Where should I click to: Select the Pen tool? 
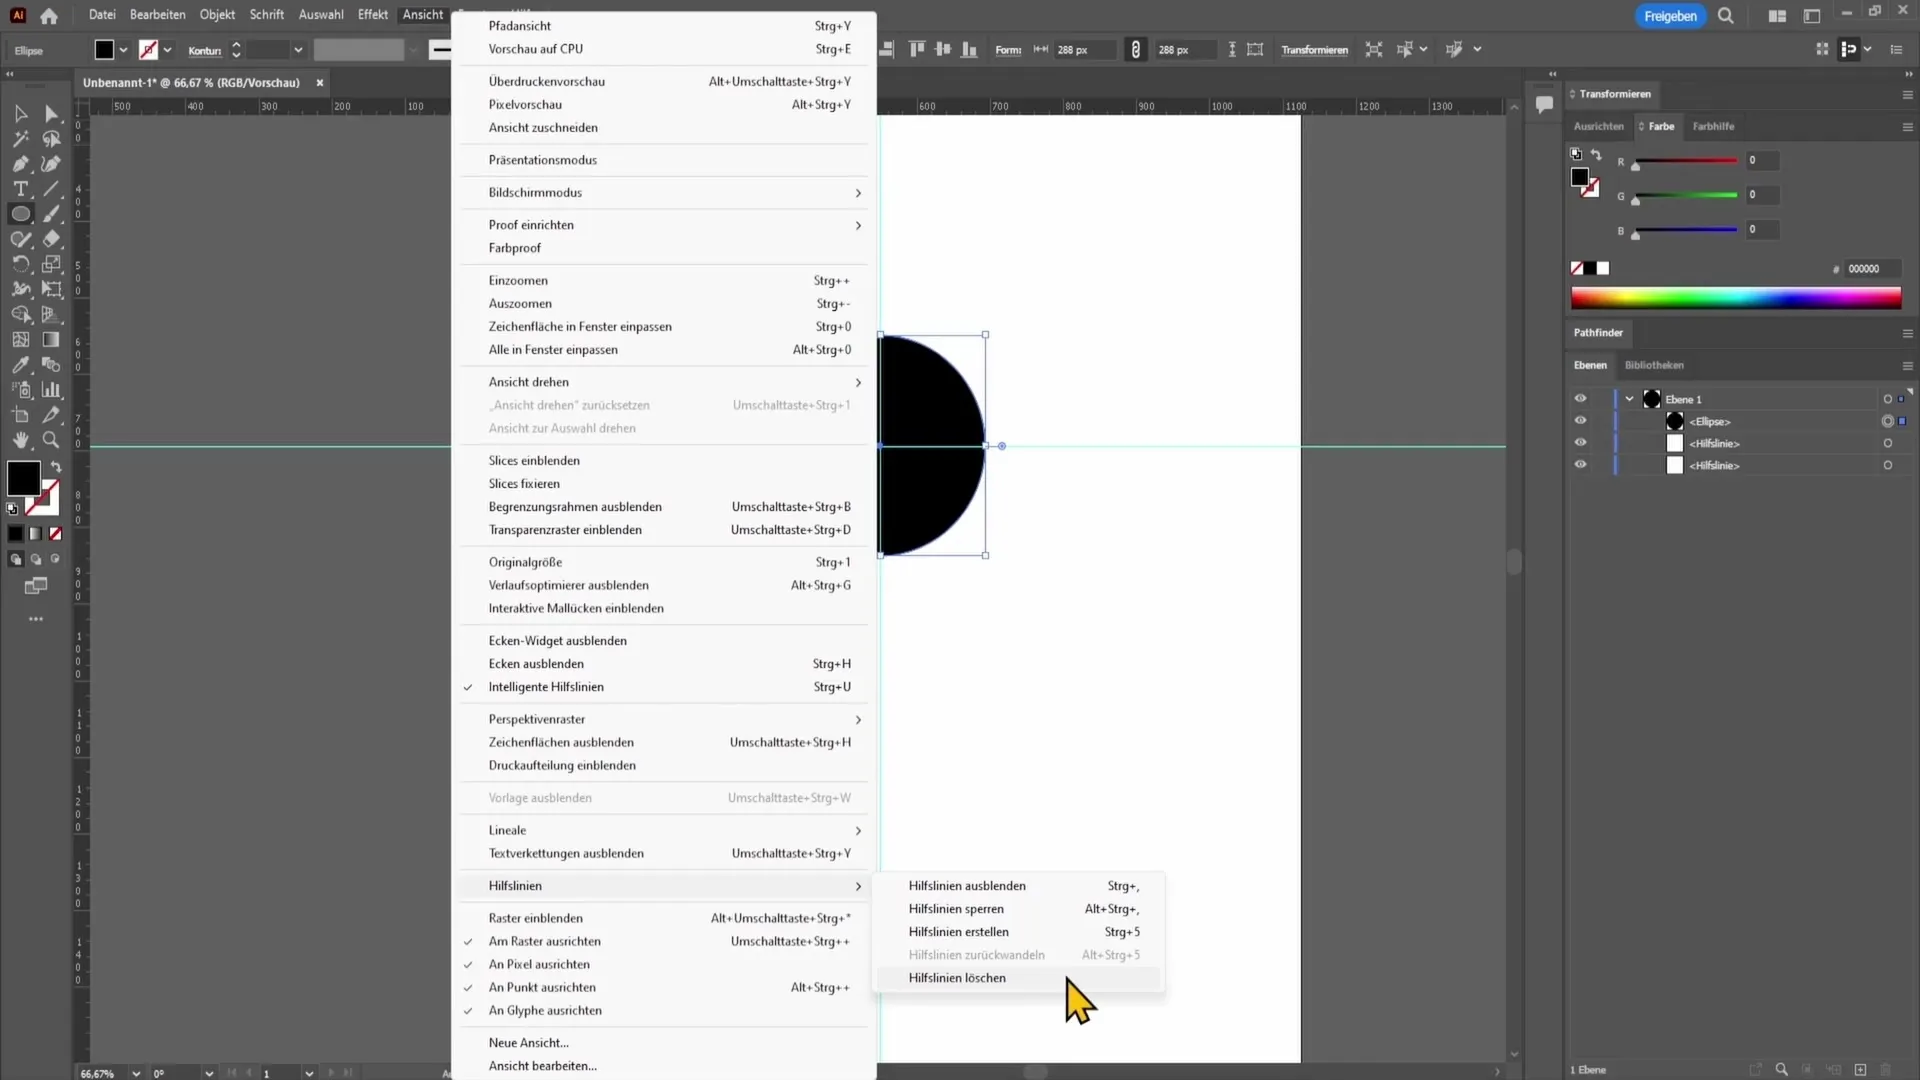click(x=20, y=164)
